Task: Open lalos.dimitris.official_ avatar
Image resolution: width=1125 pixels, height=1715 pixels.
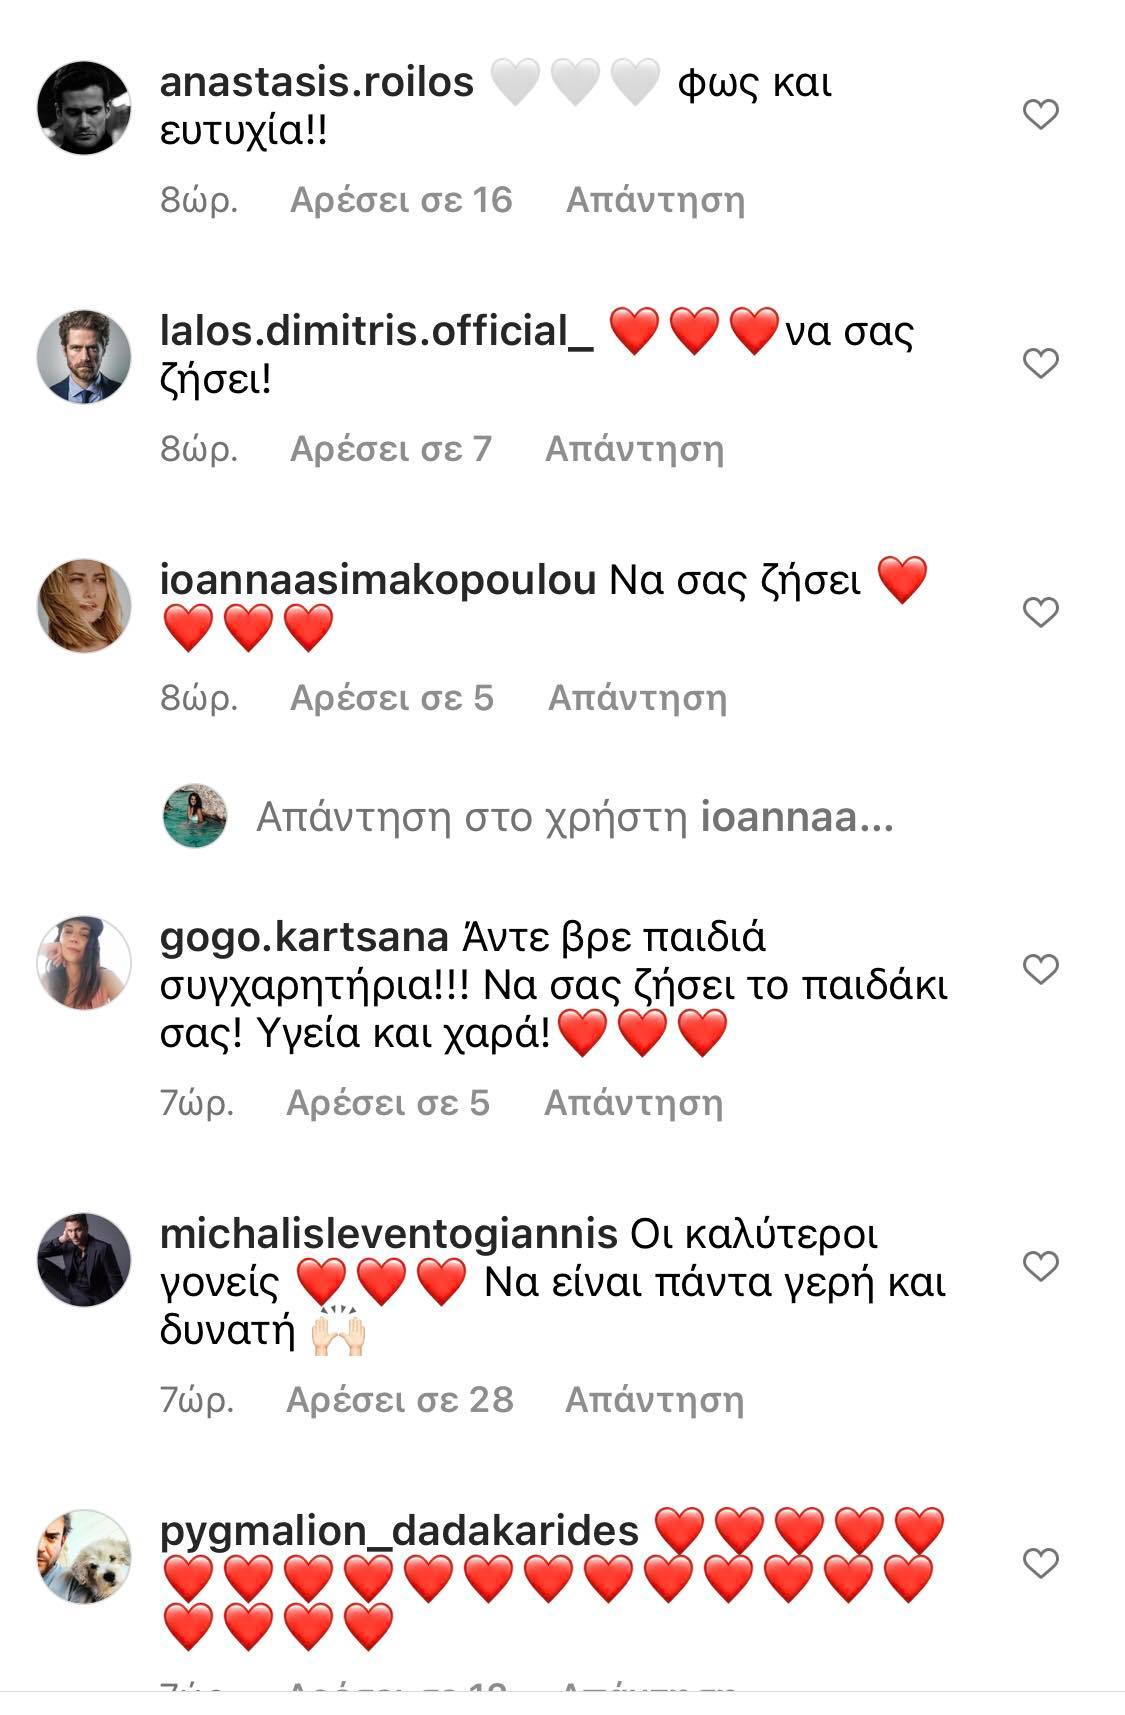Action: coord(84,356)
